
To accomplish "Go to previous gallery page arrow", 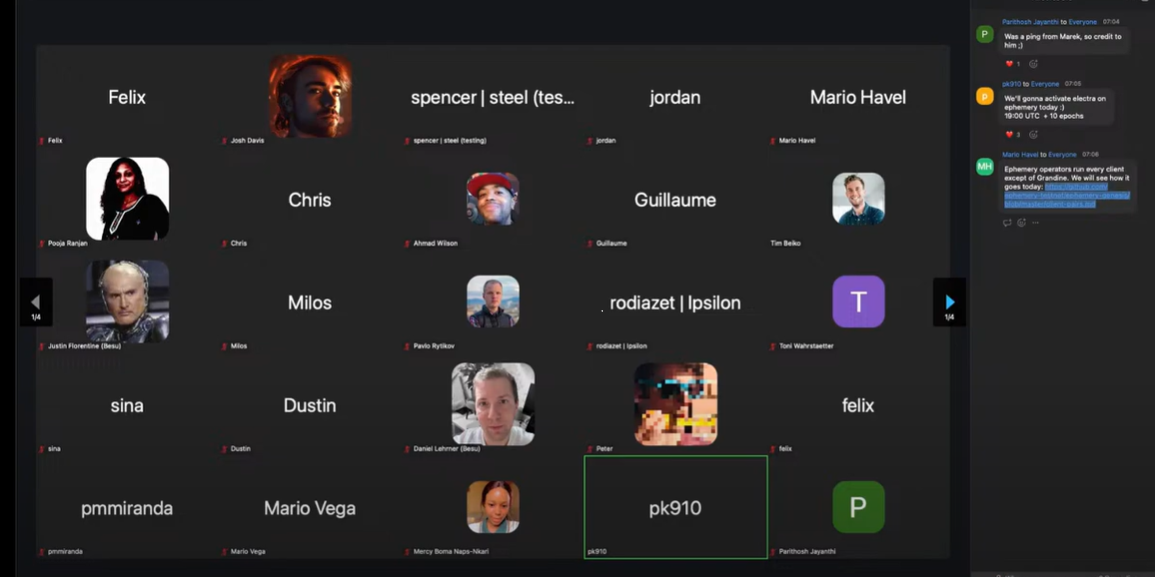I will [35, 302].
